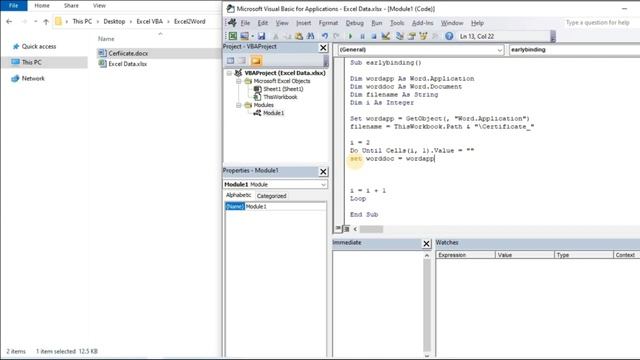This screenshot has height=360, width=640.
Task: Open the VBA File menu
Action: (245, 23)
